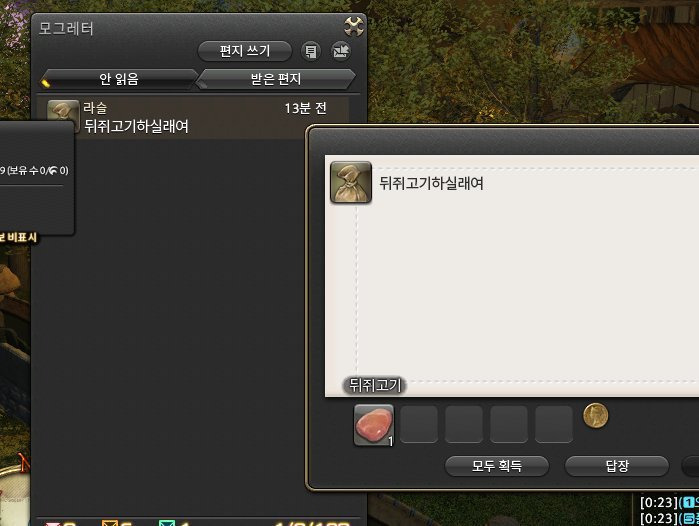Click the 13분 전 timestamp
This screenshot has width=699, height=526.
click(306, 108)
